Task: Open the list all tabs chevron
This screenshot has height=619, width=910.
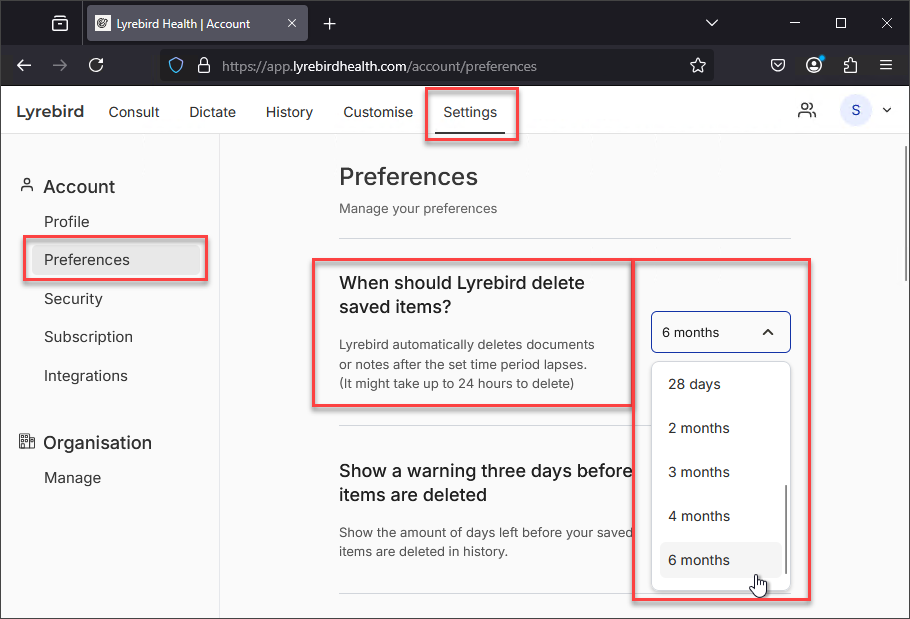Action: (x=712, y=23)
